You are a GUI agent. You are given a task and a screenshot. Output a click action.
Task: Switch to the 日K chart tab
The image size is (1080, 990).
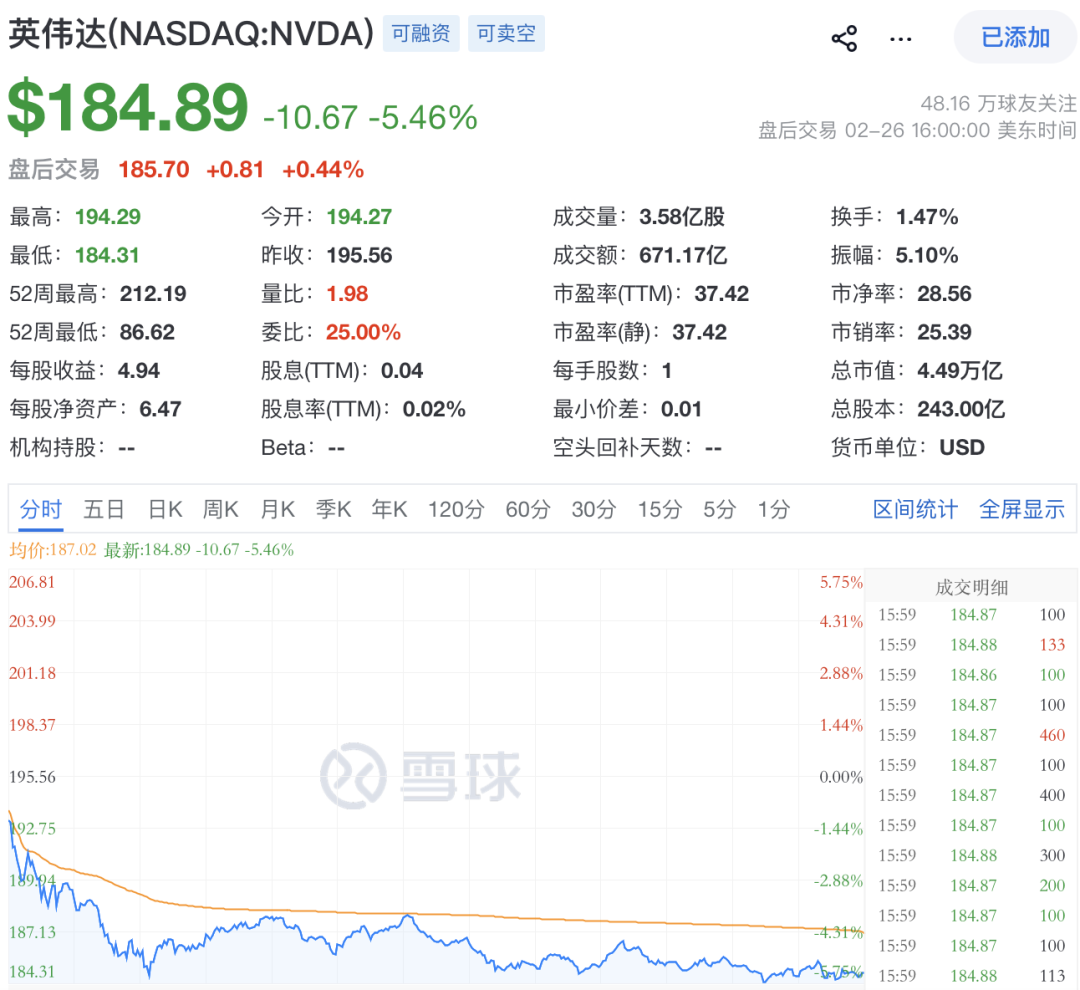[165, 509]
